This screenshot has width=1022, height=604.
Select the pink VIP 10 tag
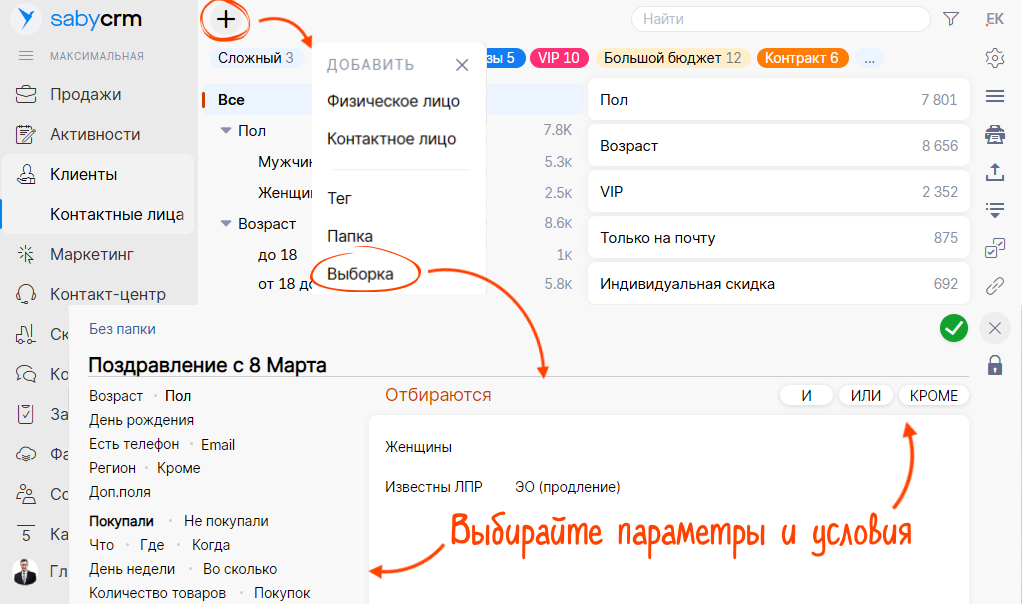558,58
